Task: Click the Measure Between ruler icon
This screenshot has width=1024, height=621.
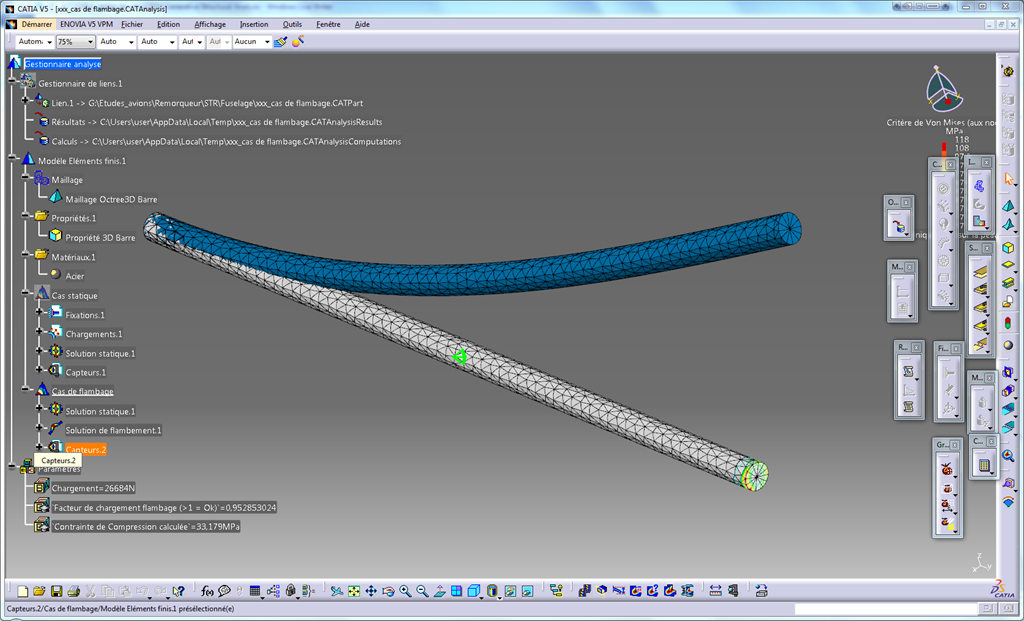Action: (x=715, y=591)
